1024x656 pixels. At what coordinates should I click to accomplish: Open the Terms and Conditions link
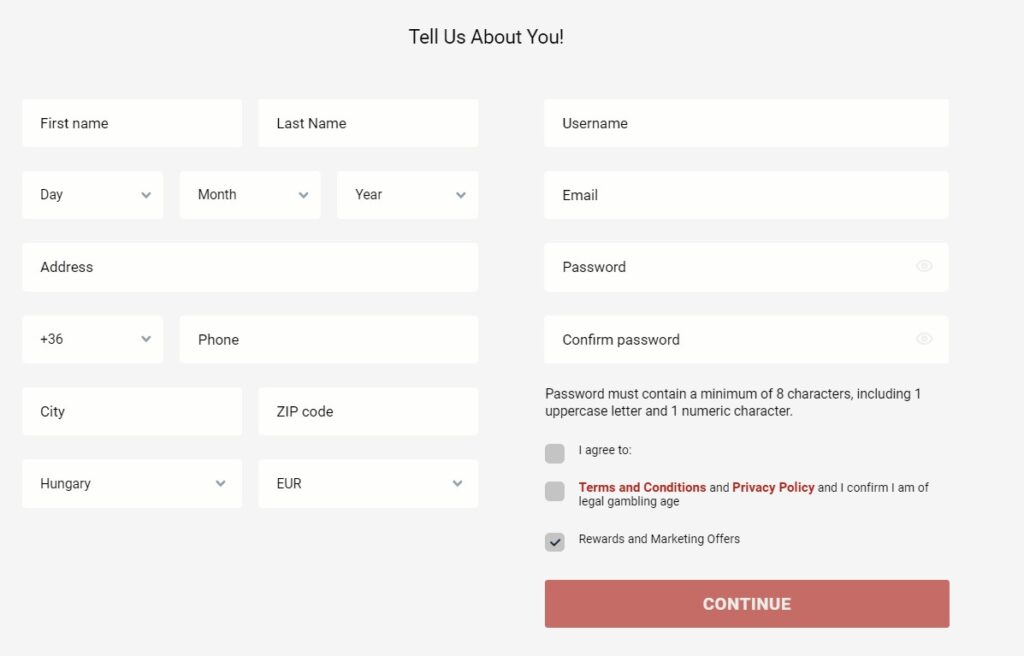(642, 487)
